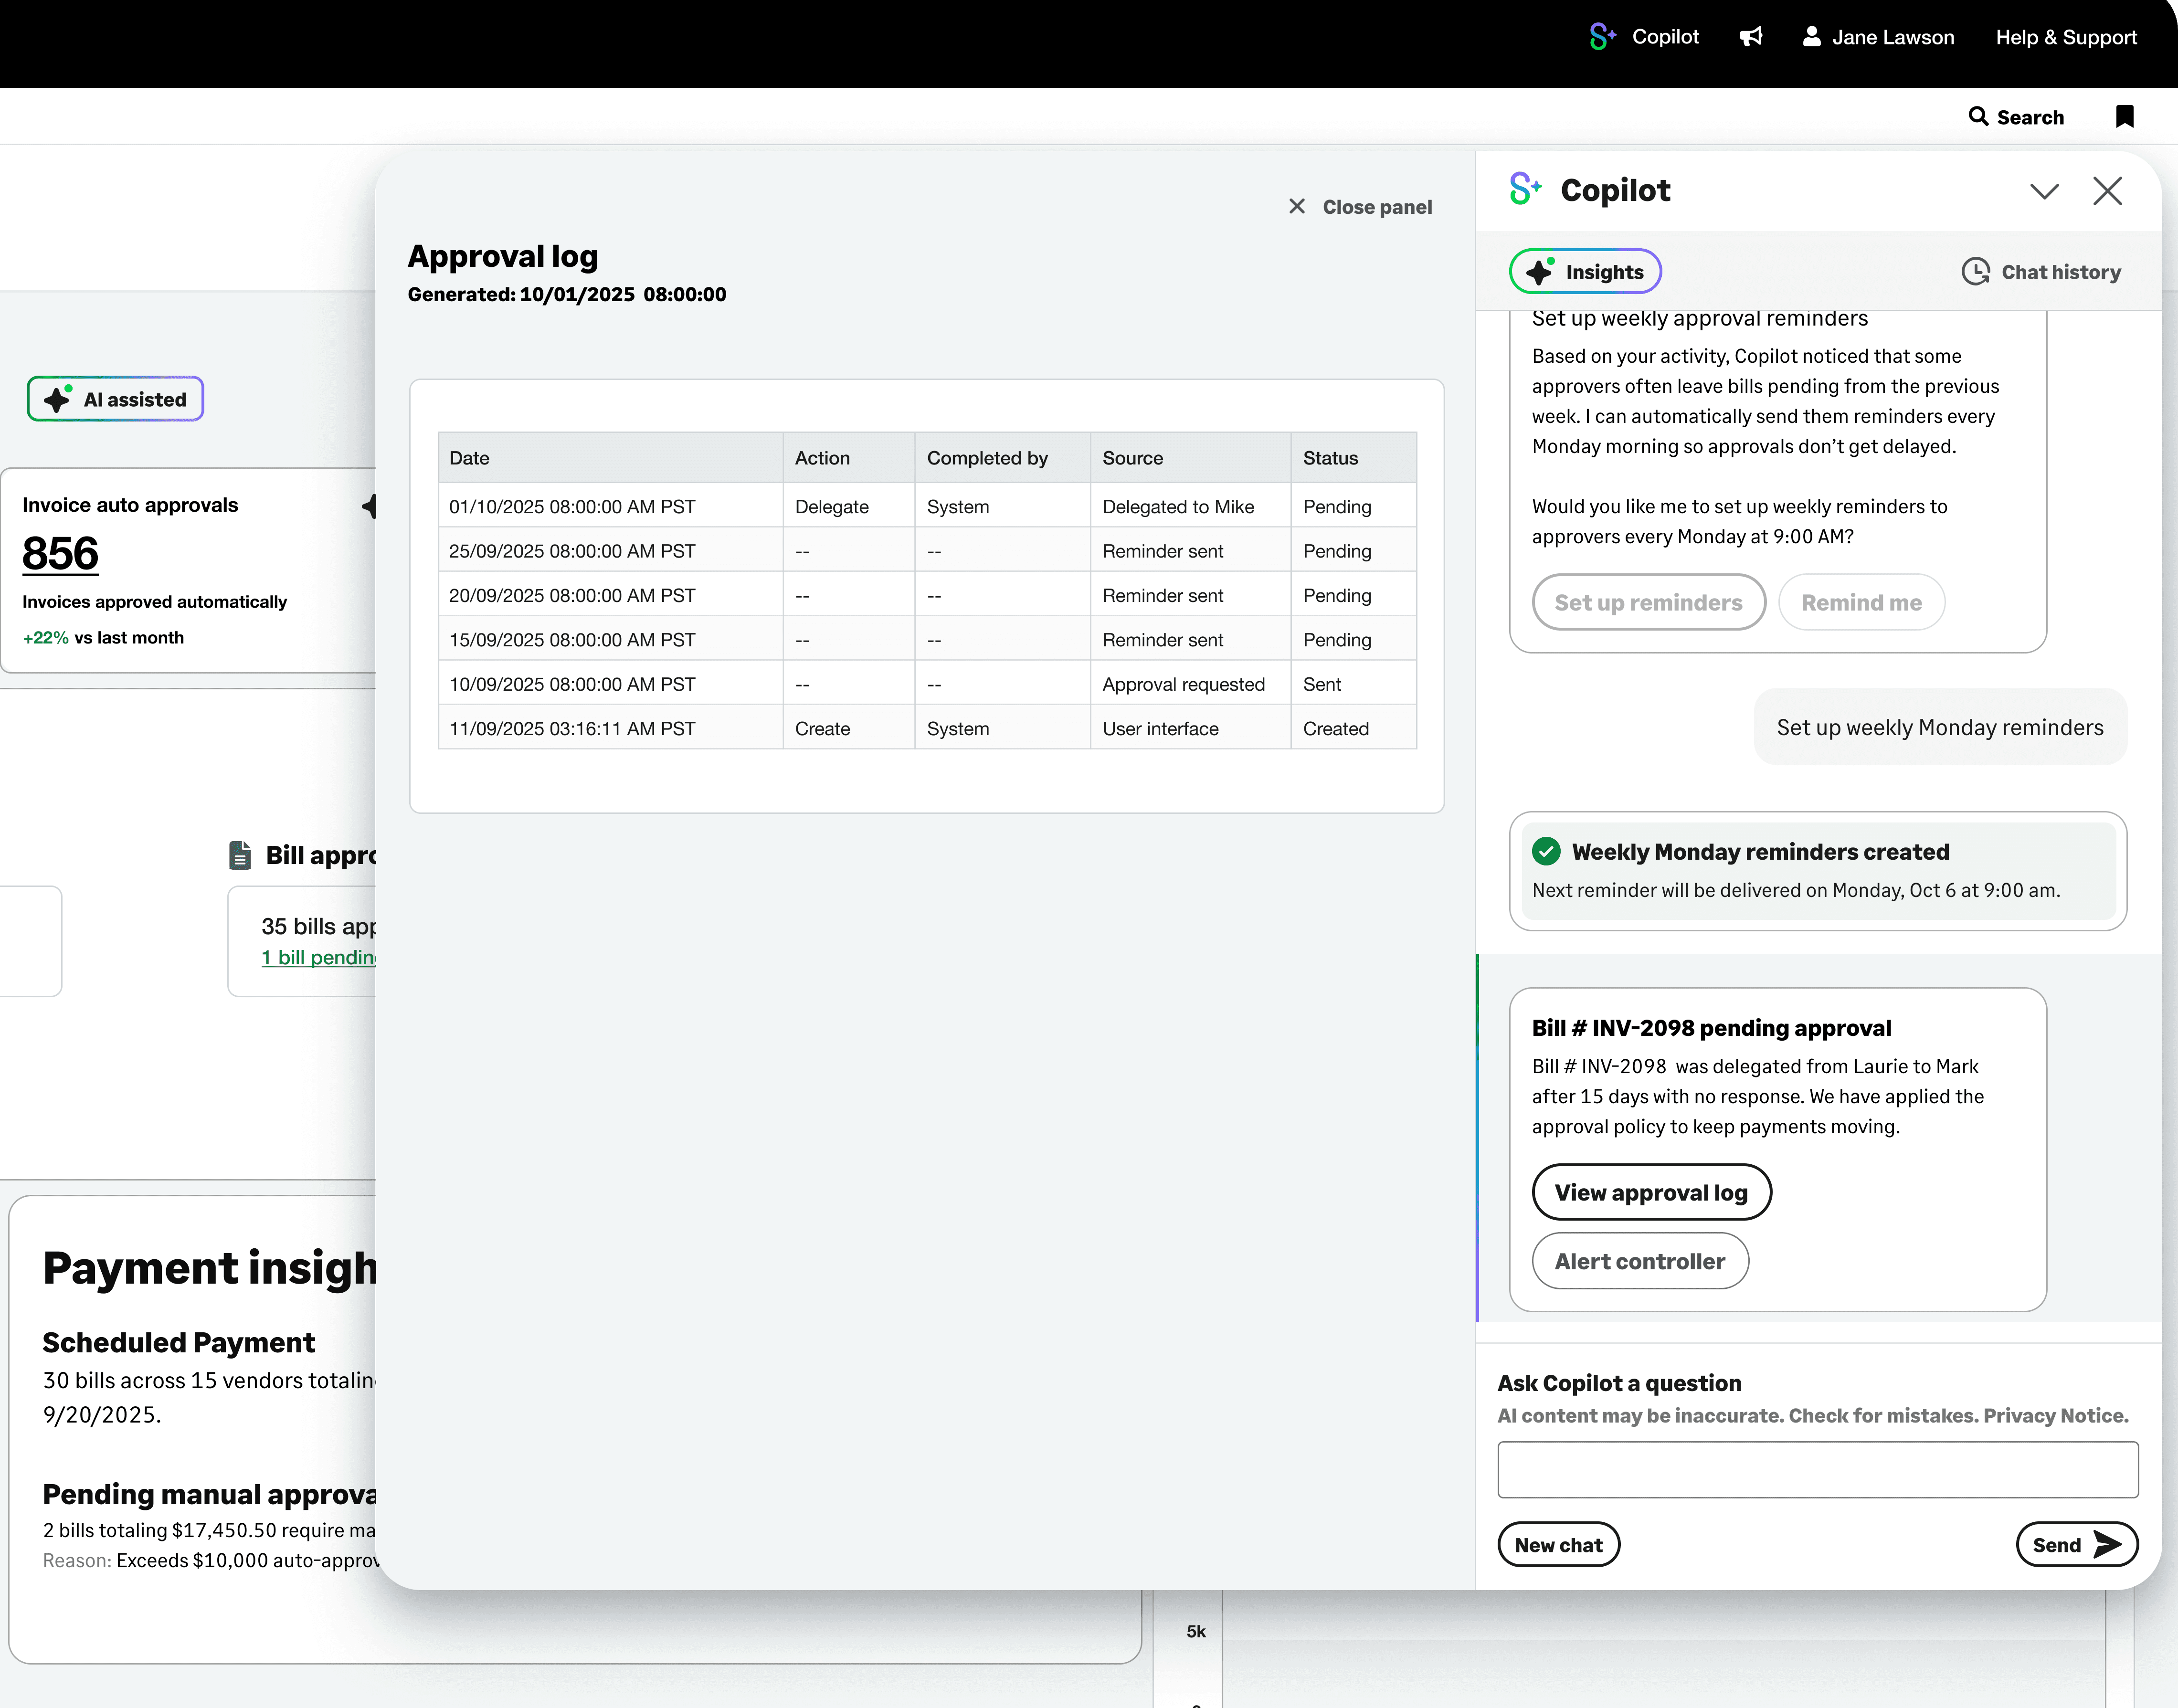Click the AI assisted badge
This screenshot has height=1708, width=2178.
pyautogui.click(x=116, y=399)
